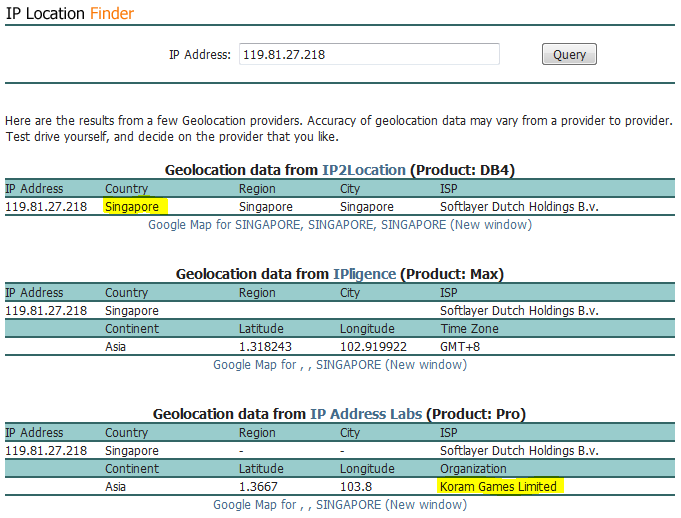Image resolution: width=681 pixels, height=518 pixels.
Task: Click longitude value 102.919922
Action: (x=373, y=347)
